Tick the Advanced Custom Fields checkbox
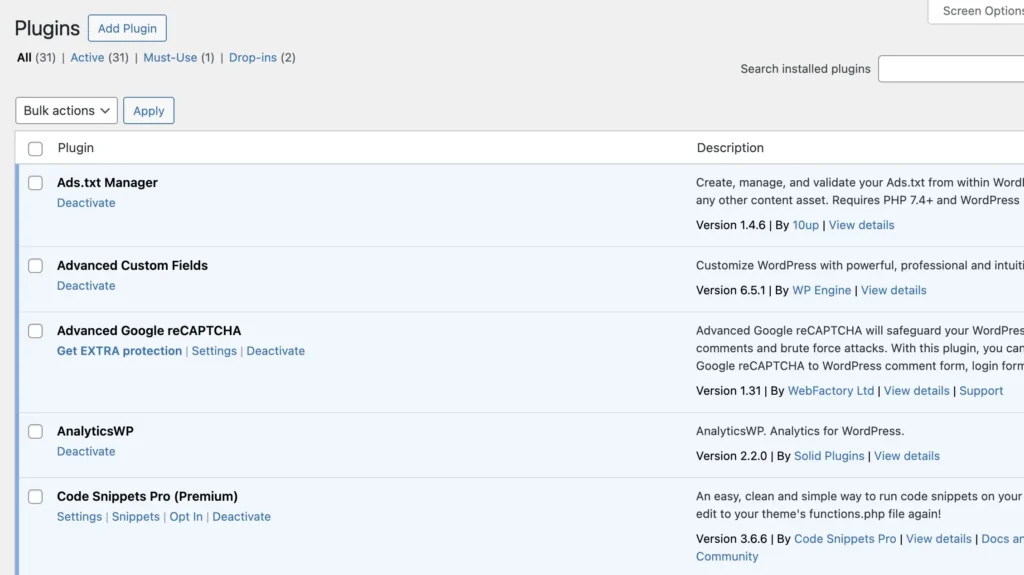This screenshot has width=1024, height=575. tap(35, 266)
